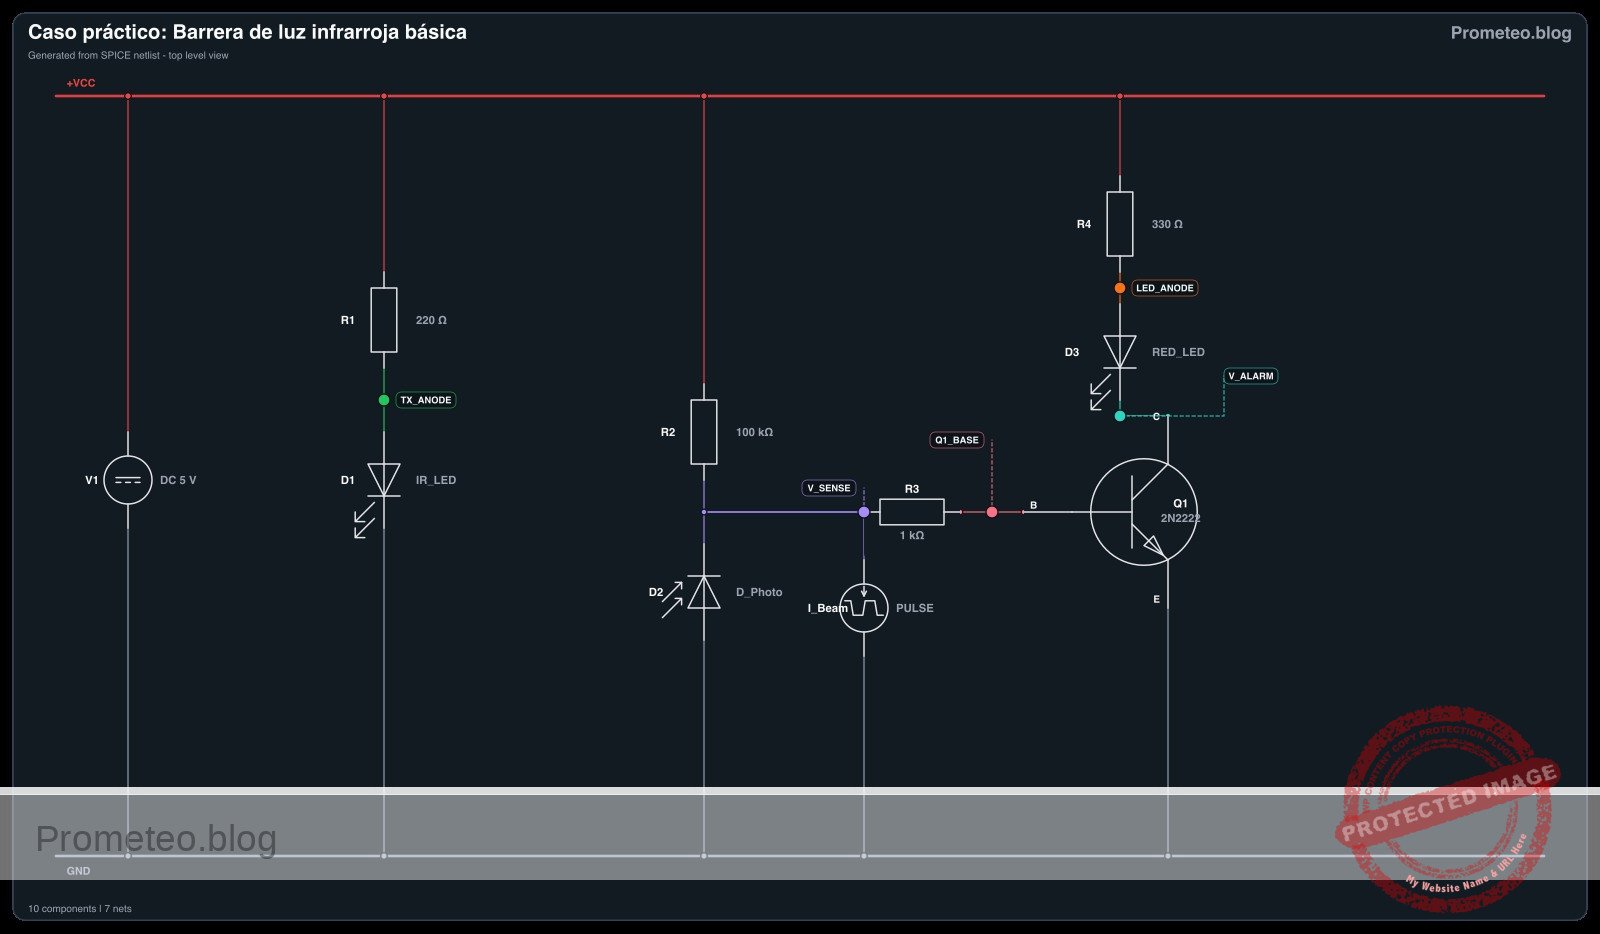Viewport: 1600px width, 934px height.
Task: Click the R4 reference designator
Action: pyautogui.click(x=1084, y=224)
